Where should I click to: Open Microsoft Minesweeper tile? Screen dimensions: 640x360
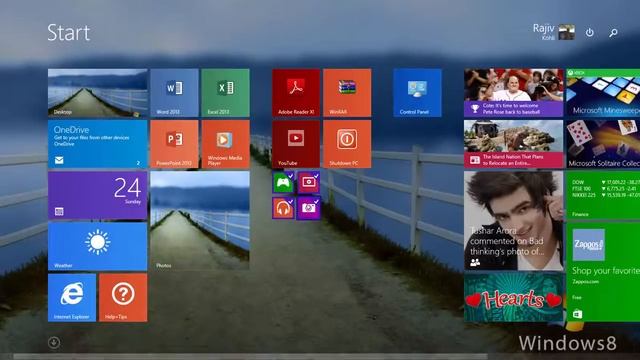coord(603,93)
